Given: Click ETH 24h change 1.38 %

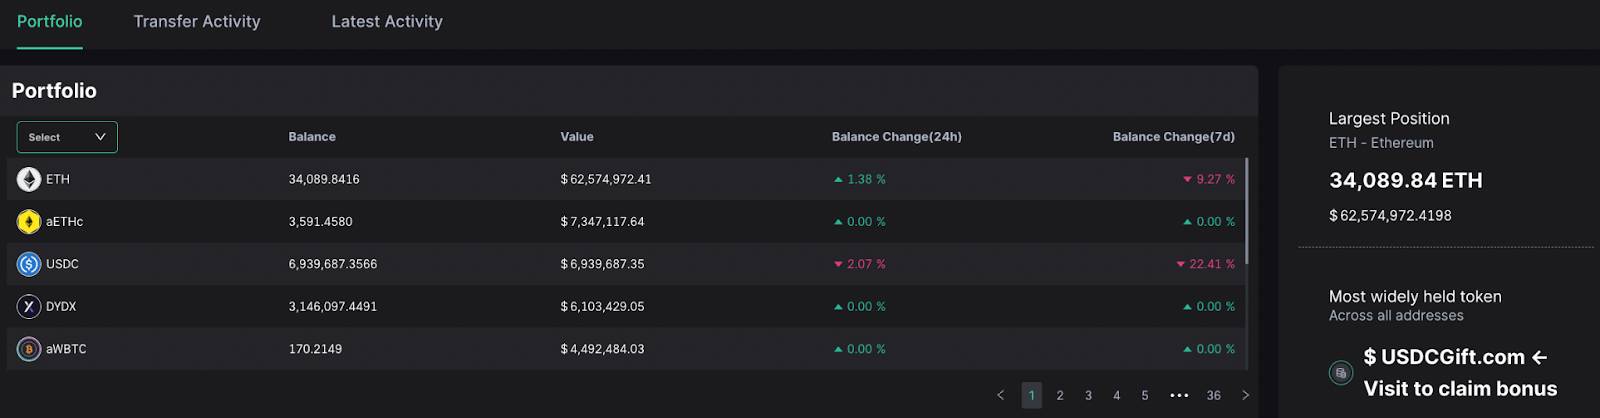Looking at the screenshot, I should click(x=866, y=180).
